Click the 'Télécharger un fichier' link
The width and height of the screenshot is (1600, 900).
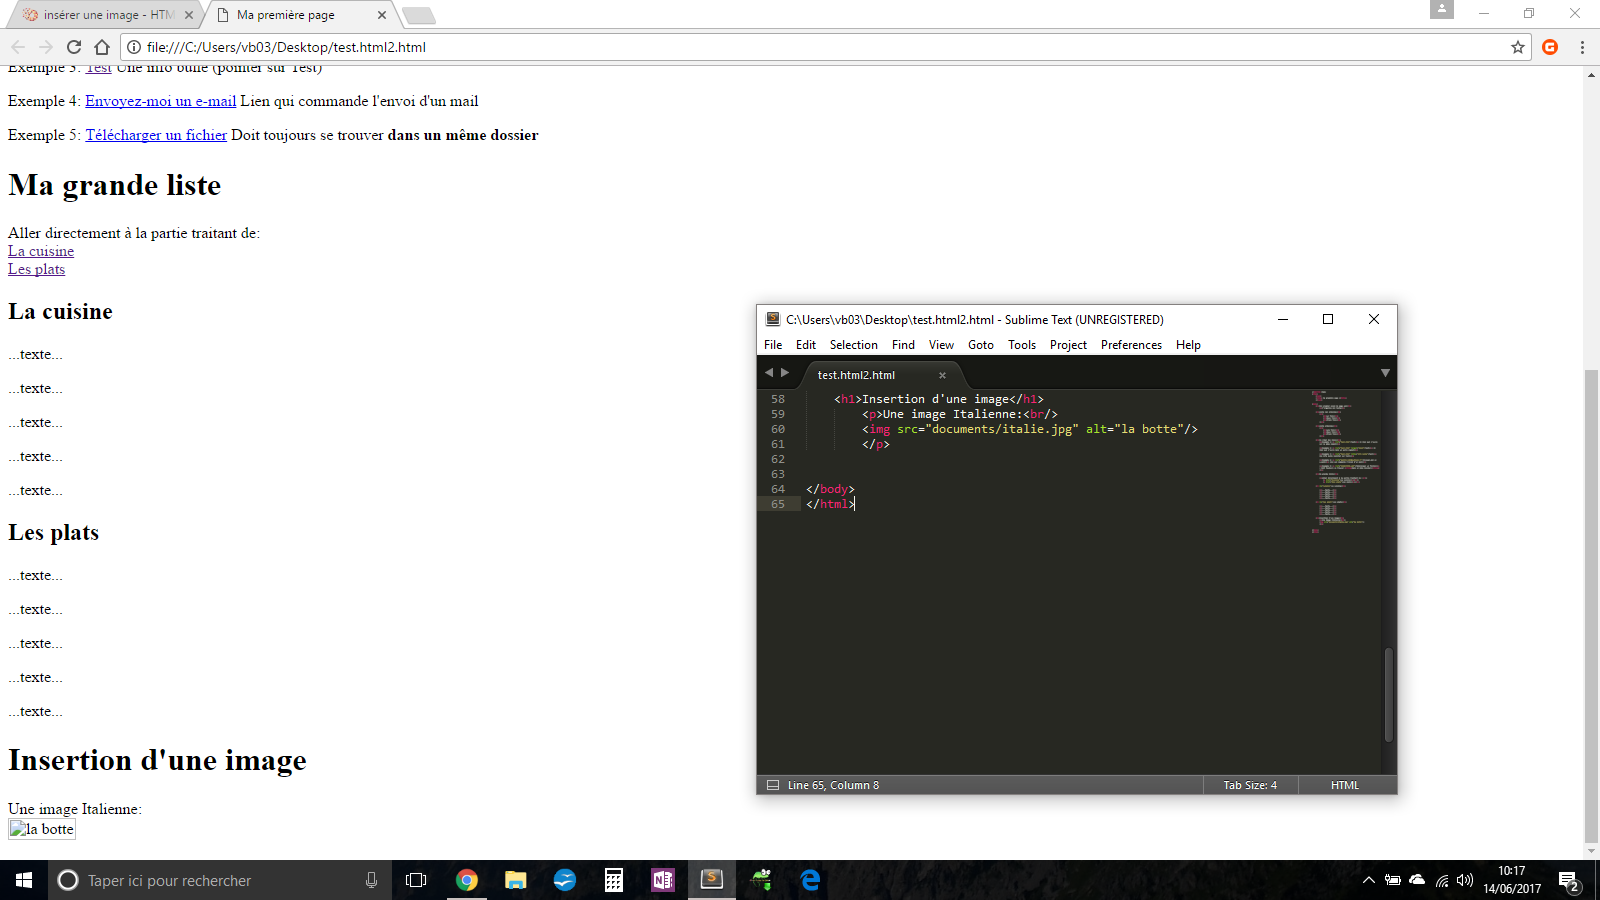(156, 134)
